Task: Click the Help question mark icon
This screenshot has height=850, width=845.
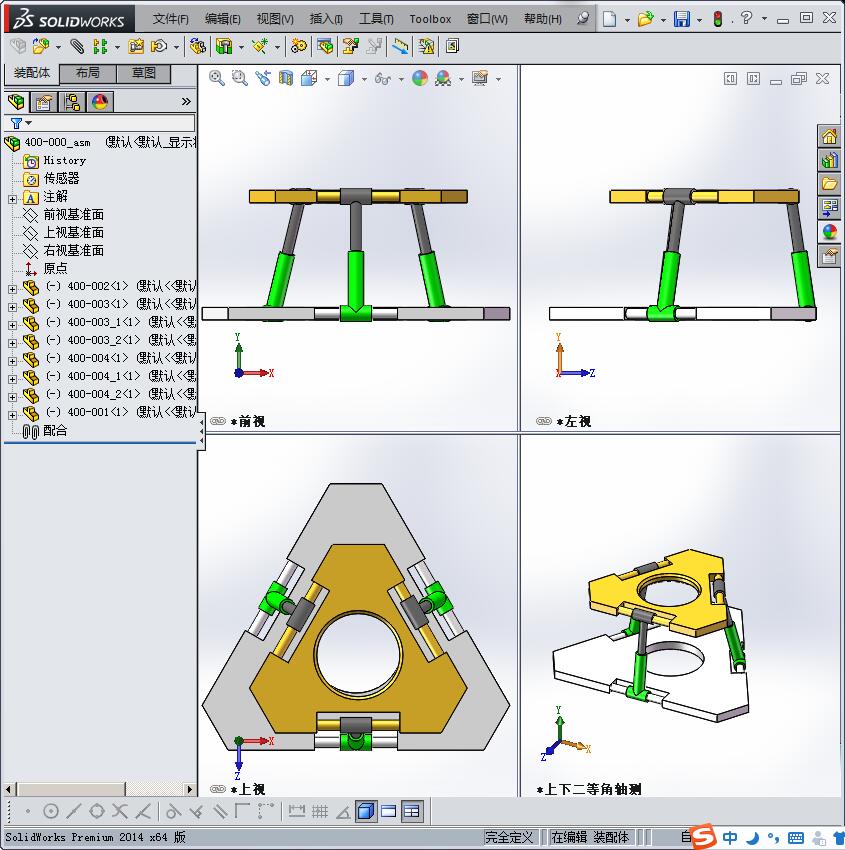Action: (x=746, y=18)
